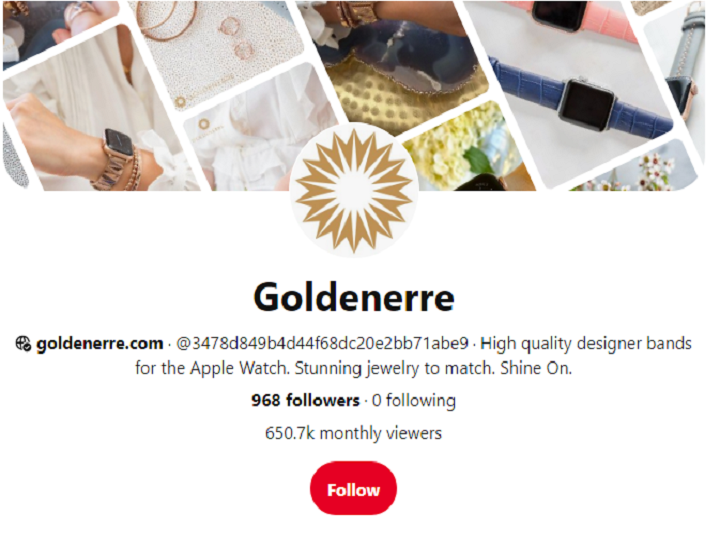The height and width of the screenshot is (540, 720).
Task: Click the 650.7k monthly viewers text
Action: (353, 433)
